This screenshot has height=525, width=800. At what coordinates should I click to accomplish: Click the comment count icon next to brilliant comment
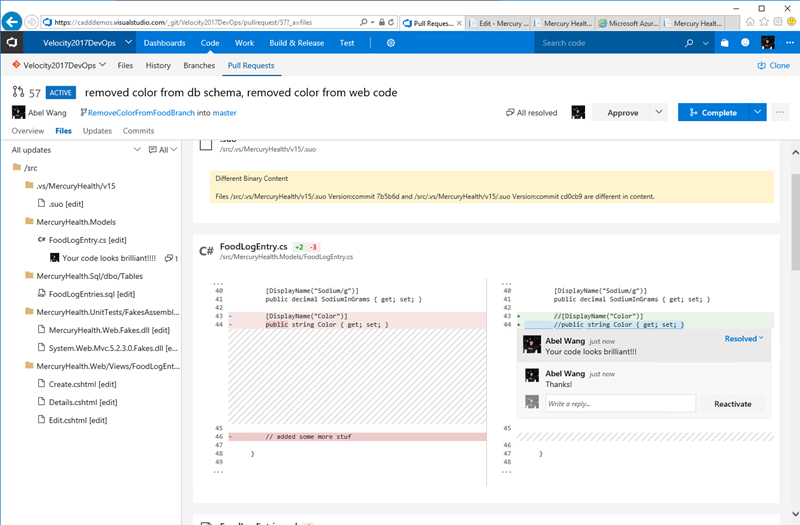pos(171,258)
